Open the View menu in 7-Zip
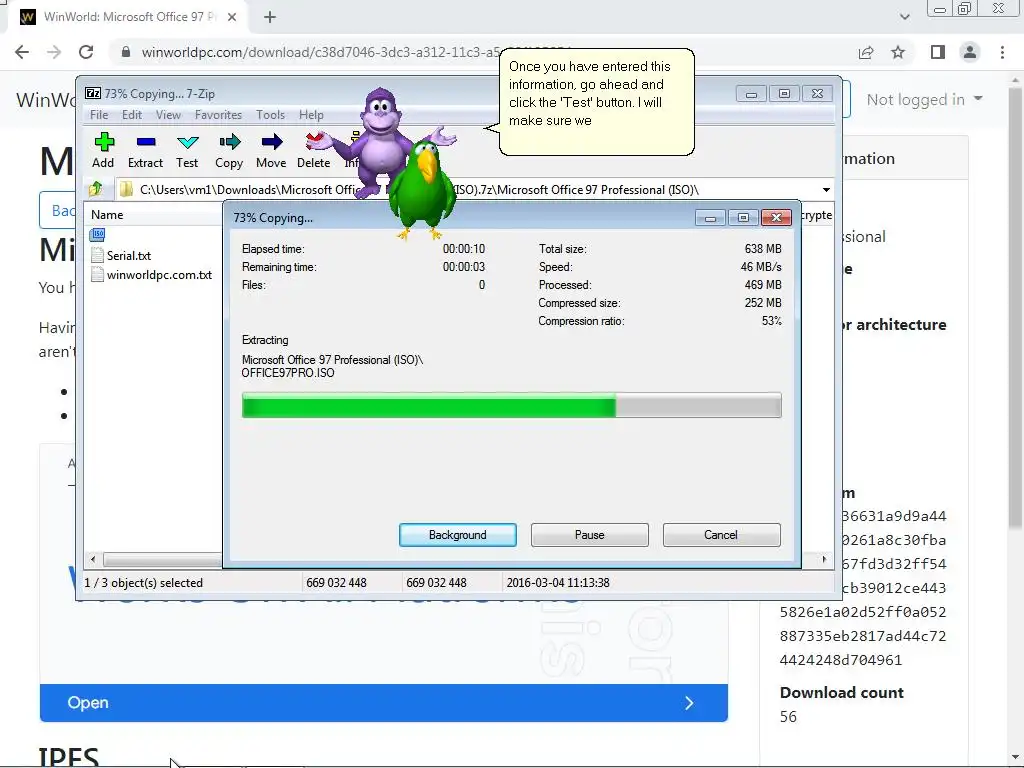Image resolution: width=1024 pixels, height=768 pixels. pos(168,115)
